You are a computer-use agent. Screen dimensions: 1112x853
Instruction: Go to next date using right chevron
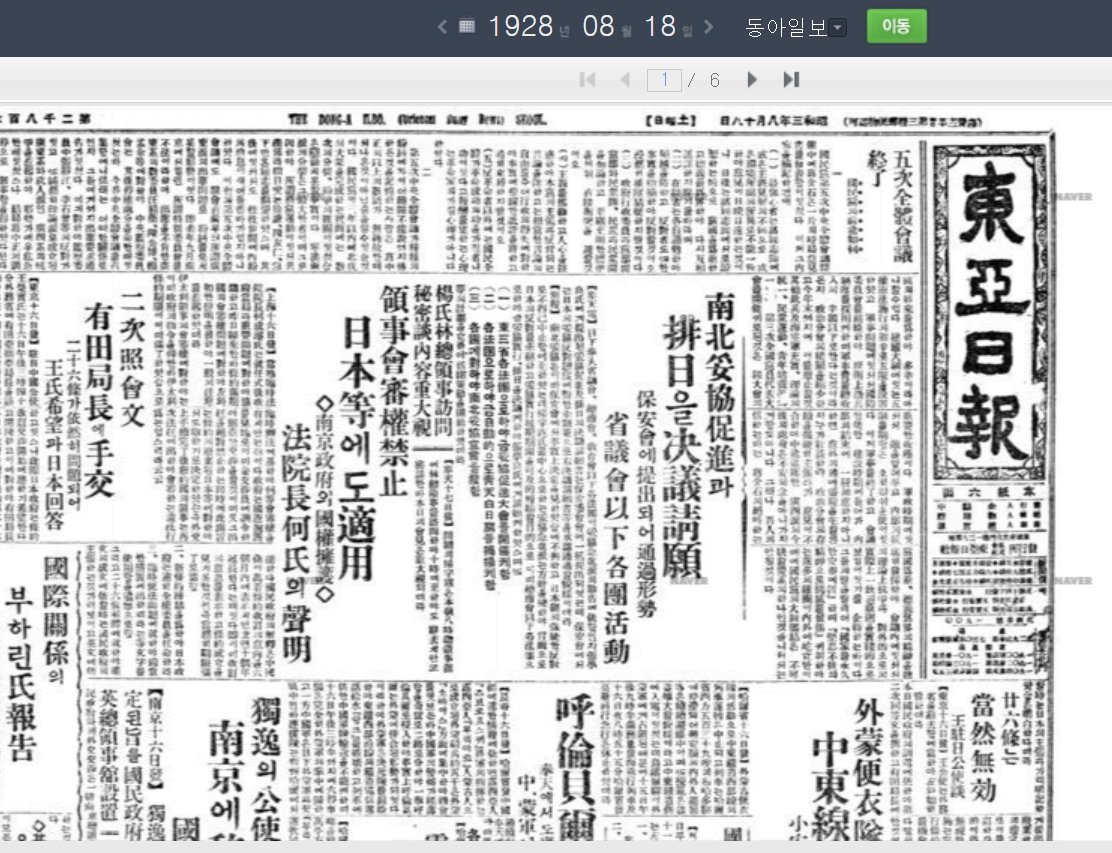(x=708, y=27)
